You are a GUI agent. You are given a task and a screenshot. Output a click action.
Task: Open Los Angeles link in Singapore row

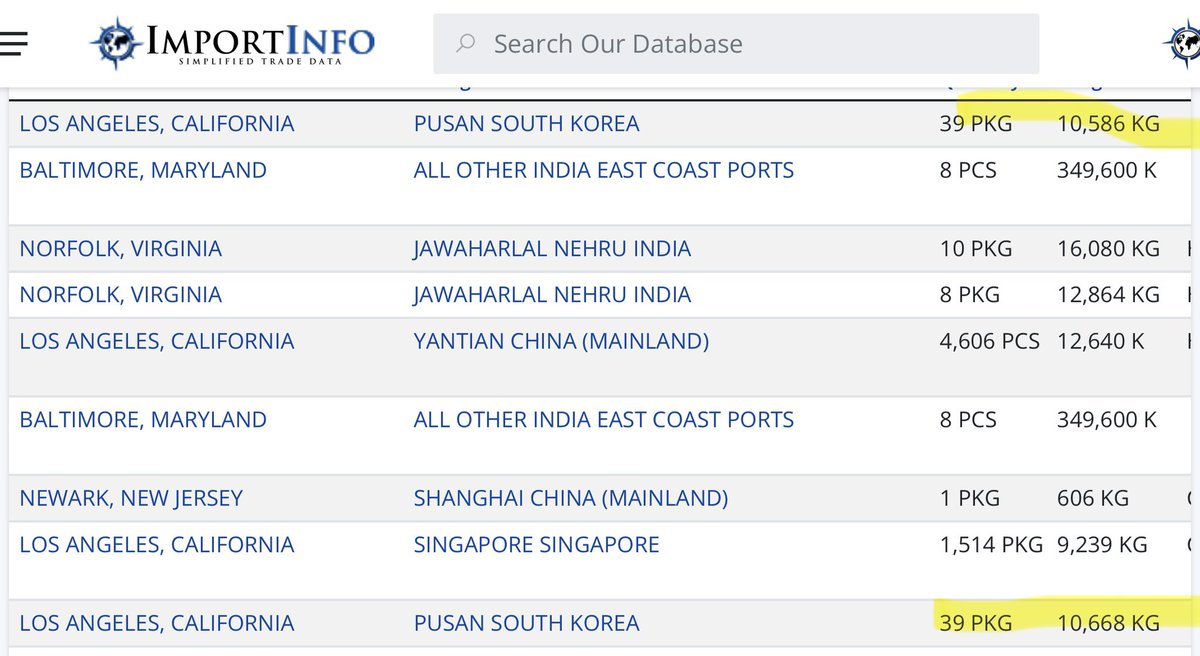(157, 545)
